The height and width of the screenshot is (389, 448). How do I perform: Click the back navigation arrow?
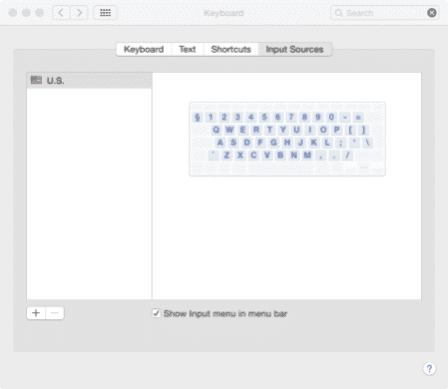tap(61, 13)
